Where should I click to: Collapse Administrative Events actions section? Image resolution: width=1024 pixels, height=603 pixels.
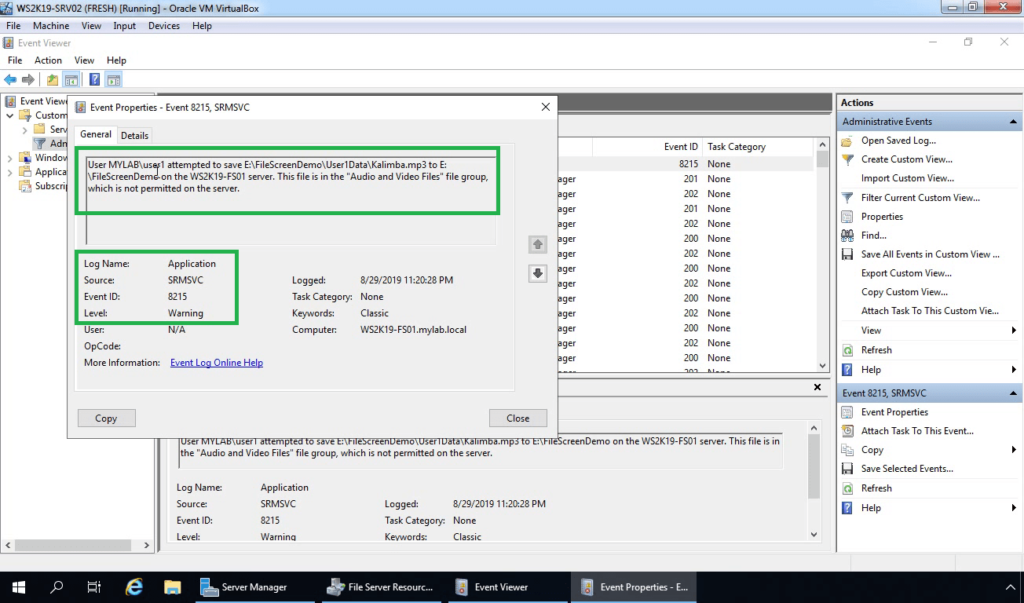click(x=1013, y=122)
